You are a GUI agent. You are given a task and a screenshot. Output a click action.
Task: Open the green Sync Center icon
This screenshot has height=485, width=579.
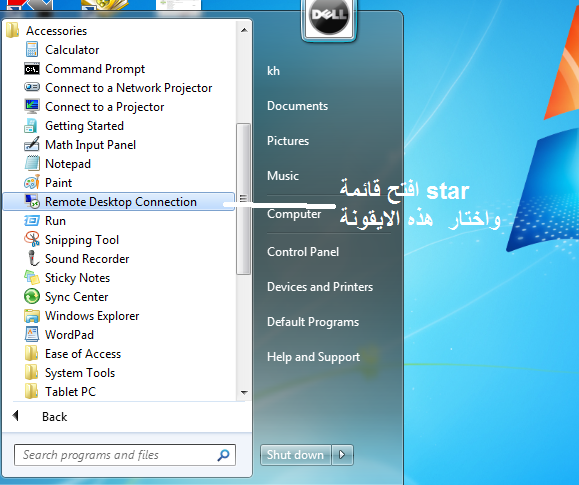pos(32,297)
